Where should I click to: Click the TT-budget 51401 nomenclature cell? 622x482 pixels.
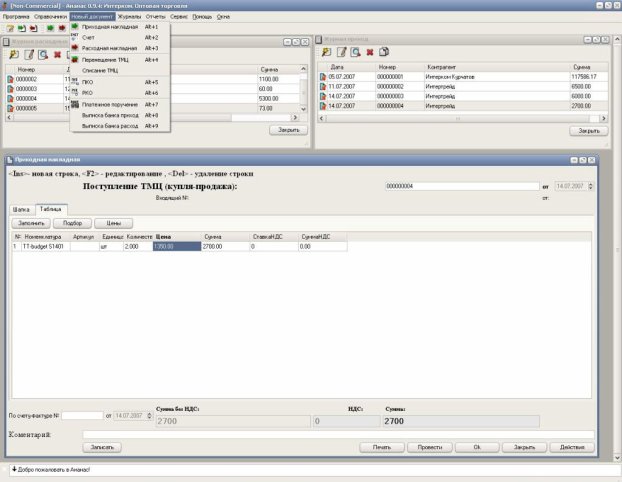46,247
